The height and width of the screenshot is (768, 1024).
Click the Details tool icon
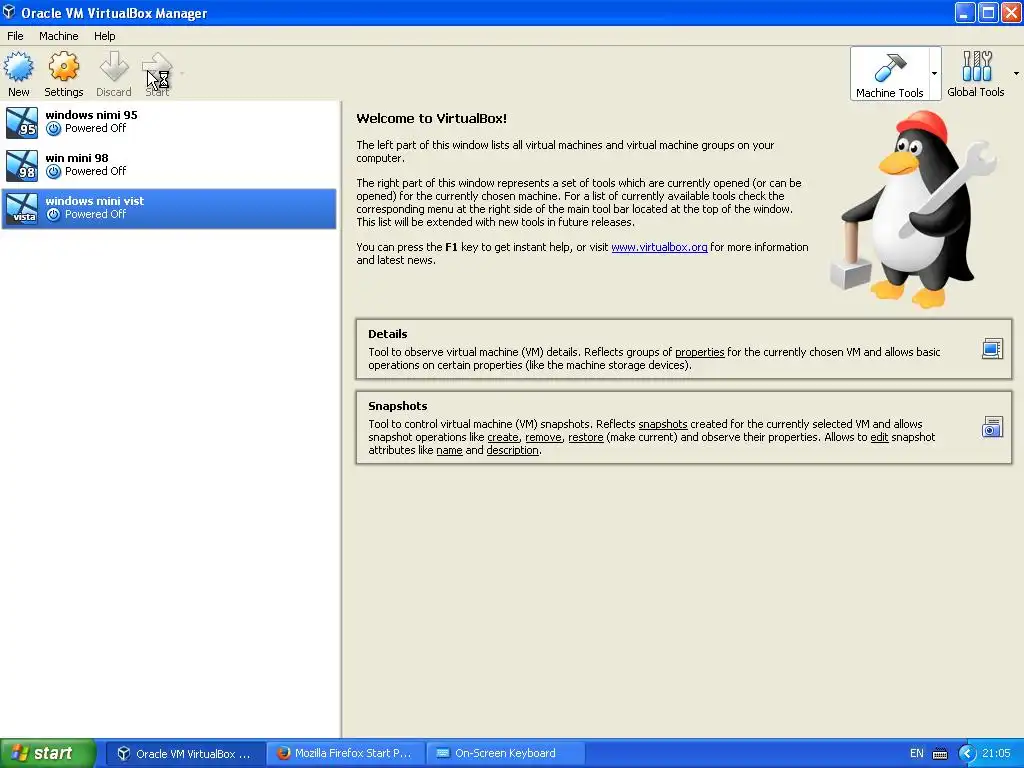pos(992,349)
